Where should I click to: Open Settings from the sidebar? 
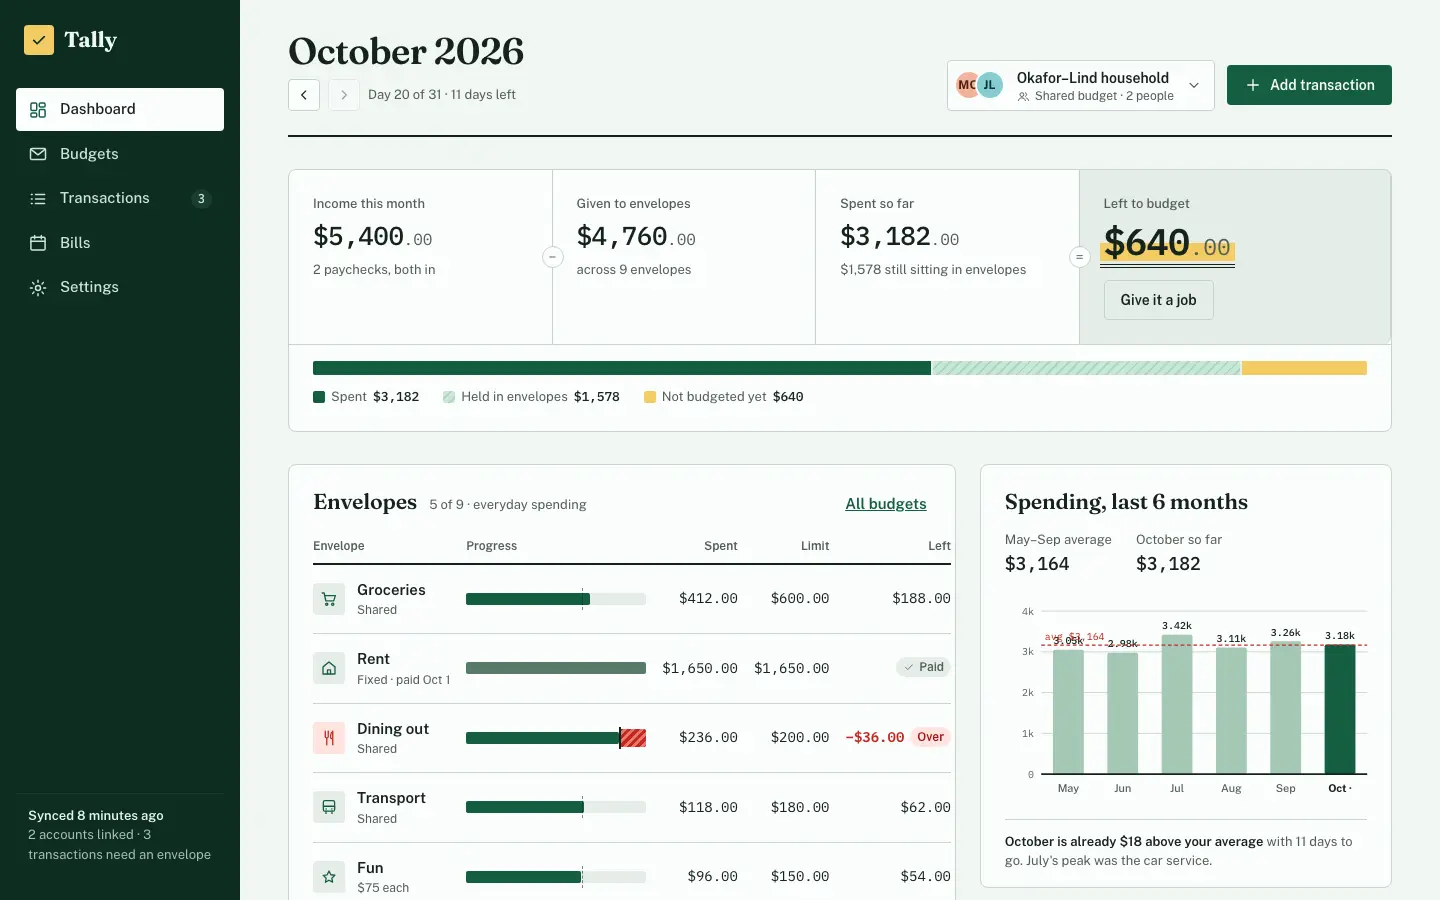(x=120, y=287)
